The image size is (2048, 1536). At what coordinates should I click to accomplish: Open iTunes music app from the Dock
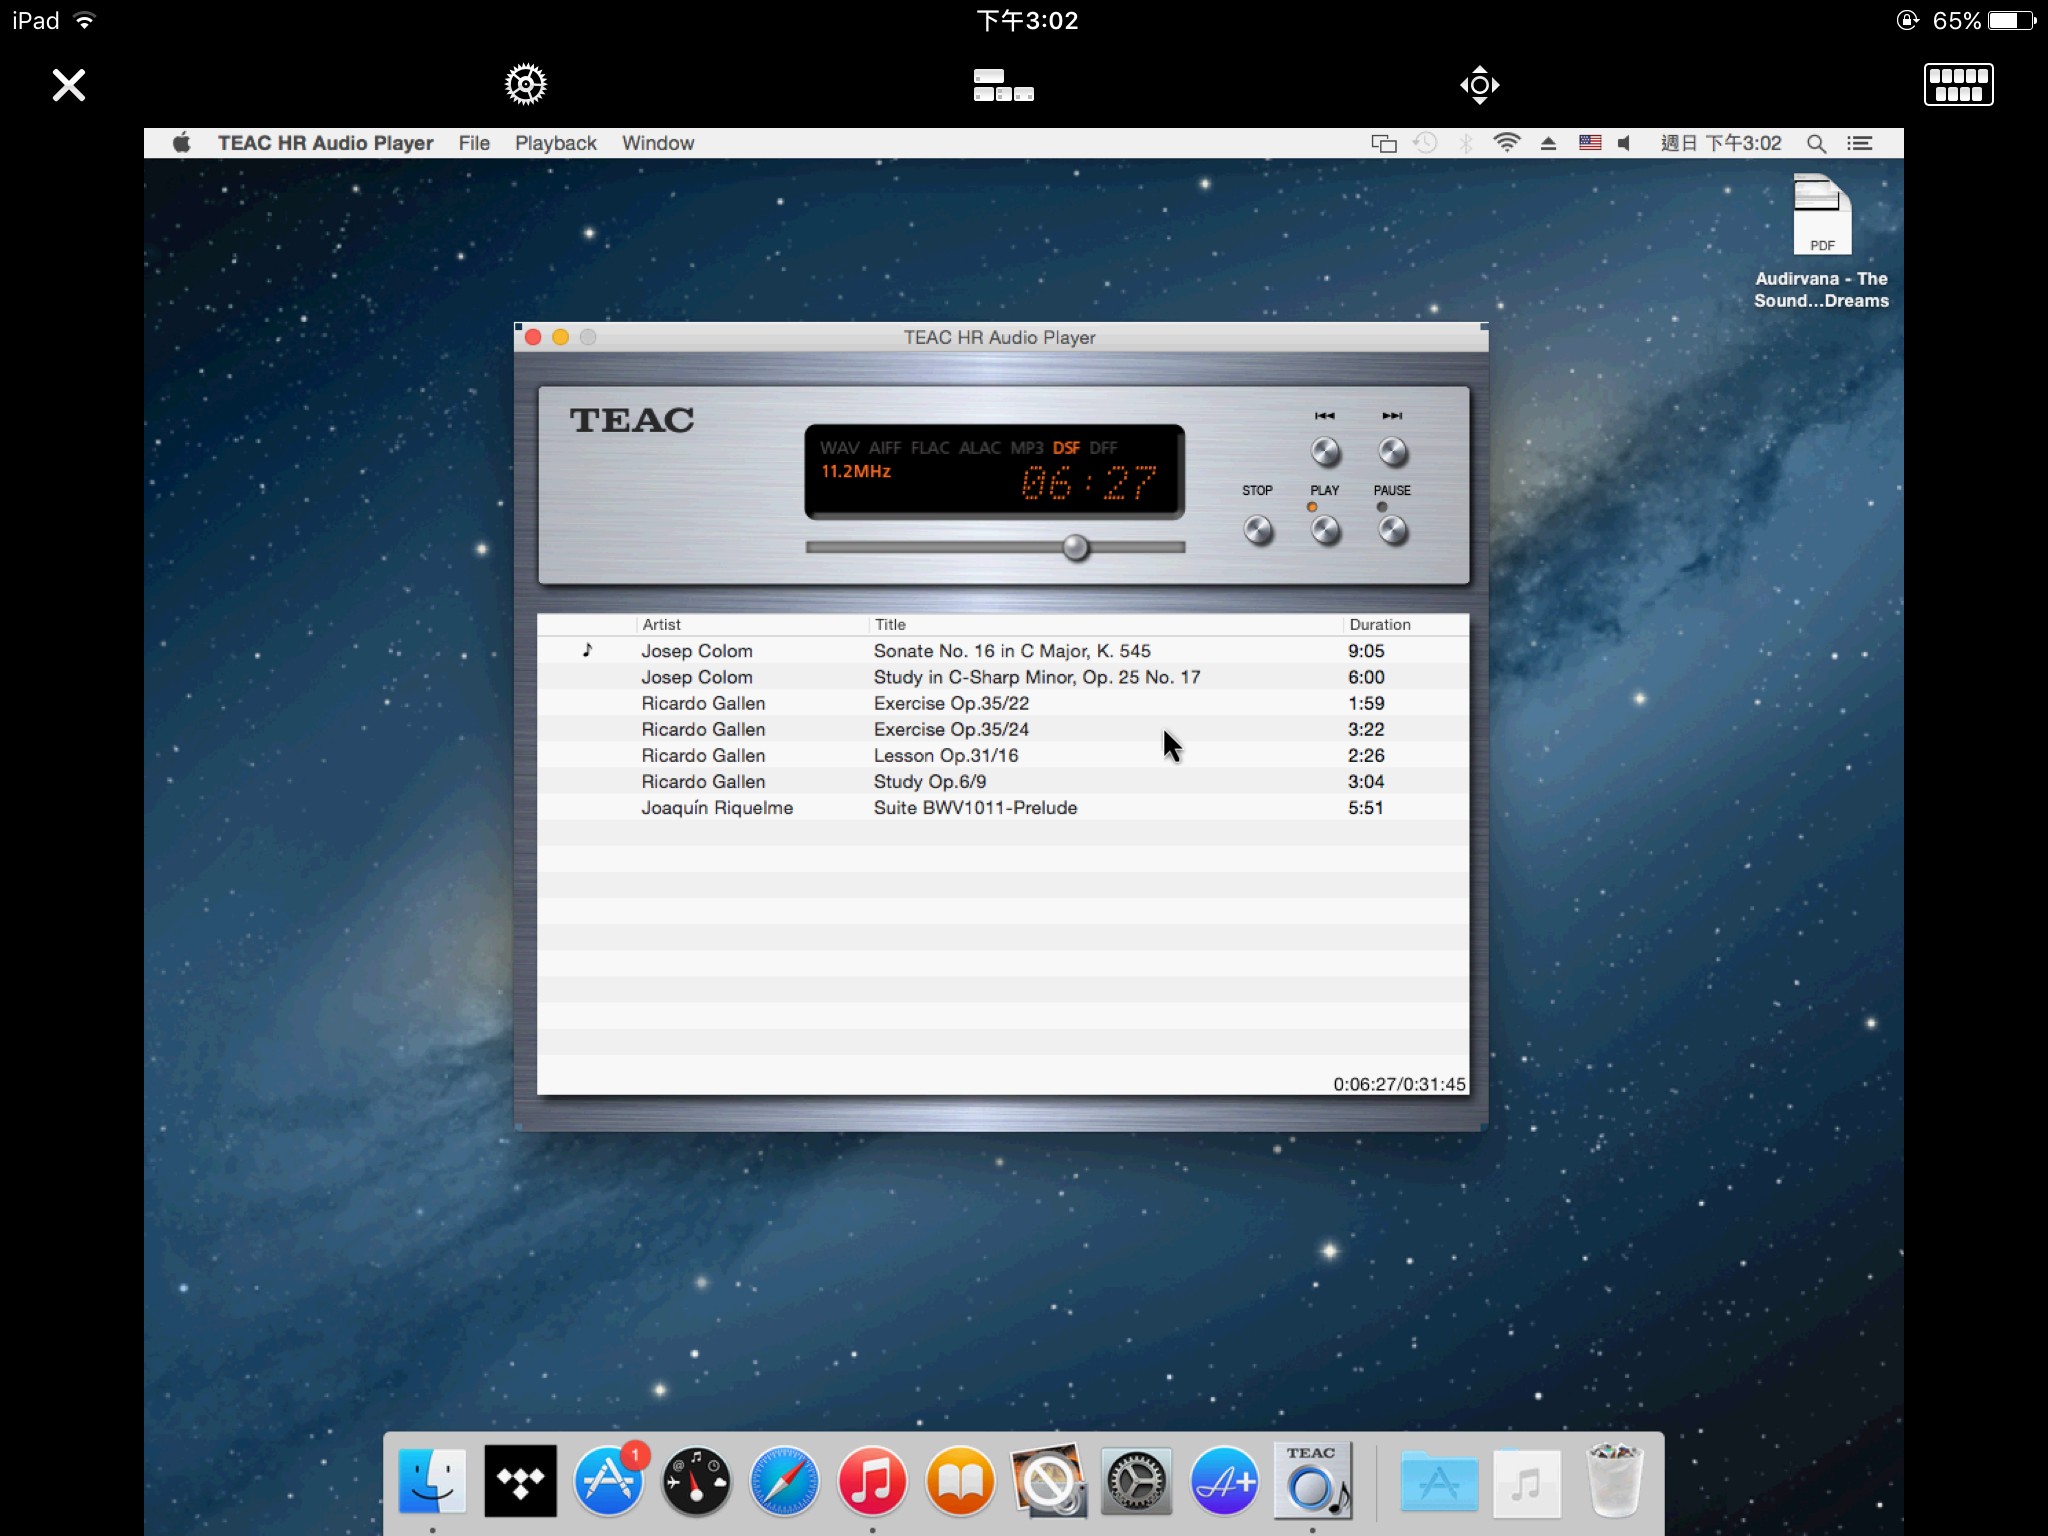point(872,1481)
